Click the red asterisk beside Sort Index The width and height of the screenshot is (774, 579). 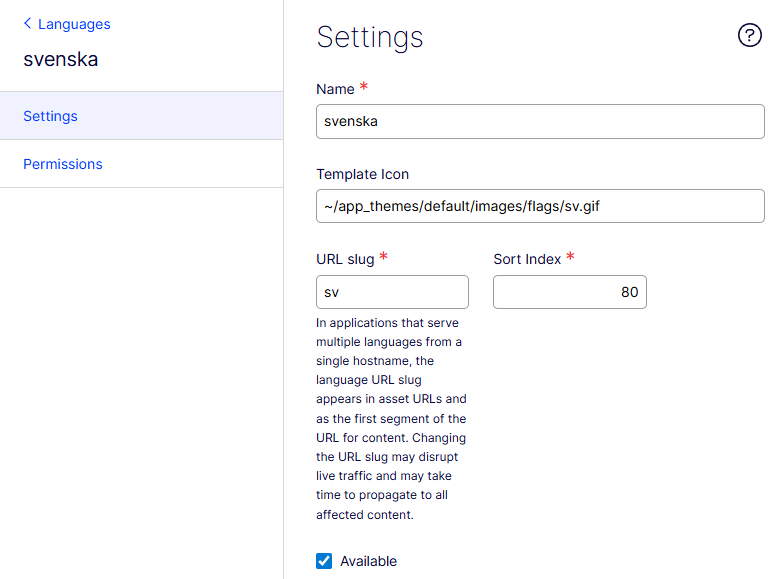pos(570,258)
